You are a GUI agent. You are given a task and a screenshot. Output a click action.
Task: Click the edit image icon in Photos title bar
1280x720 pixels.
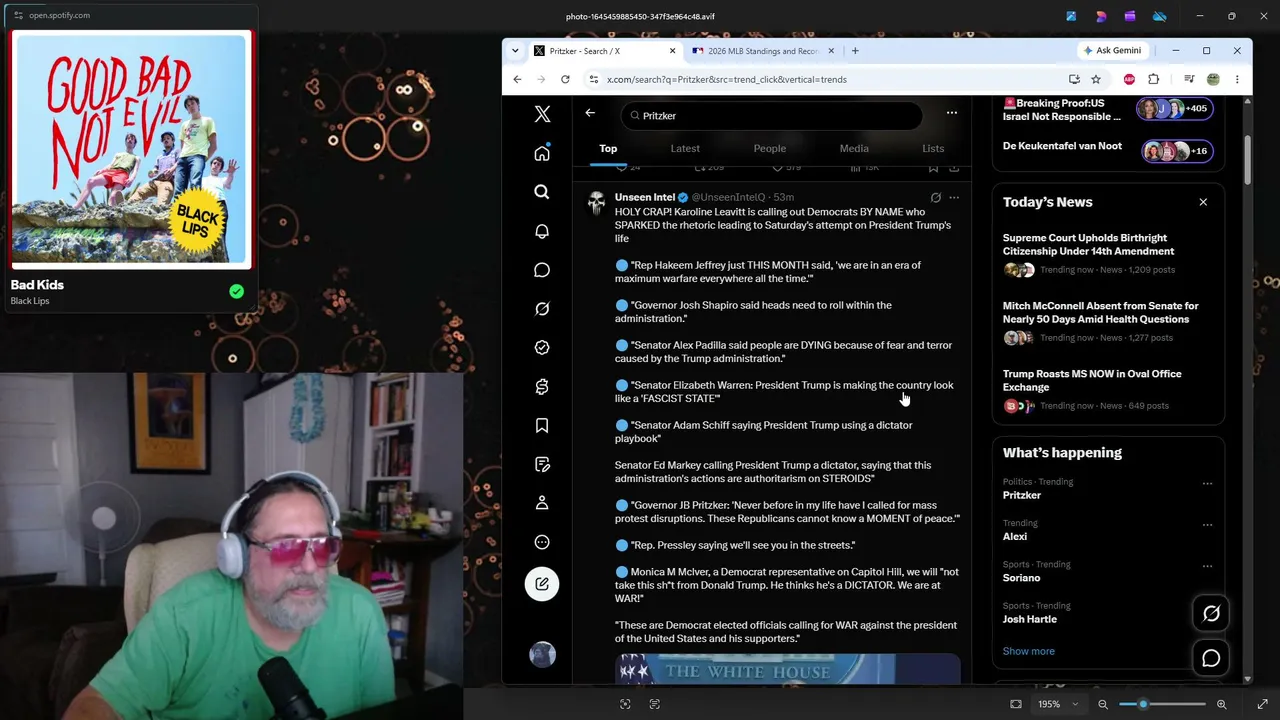(1071, 16)
